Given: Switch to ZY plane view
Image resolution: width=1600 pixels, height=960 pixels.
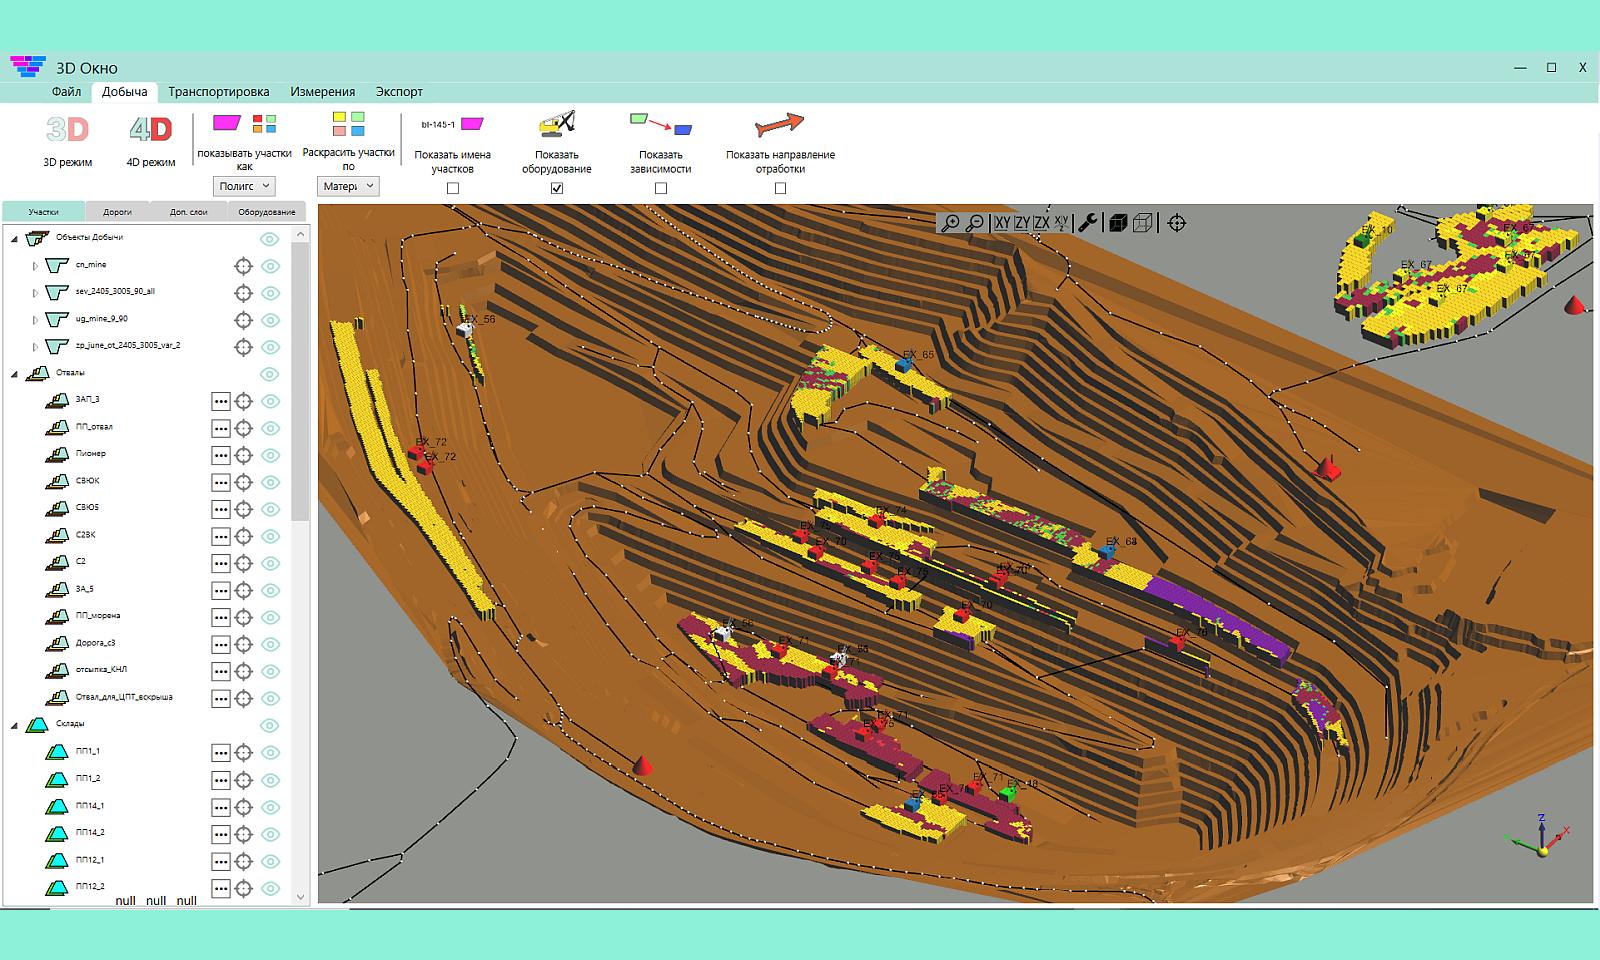Looking at the screenshot, I should click(x=1022, y=223).
